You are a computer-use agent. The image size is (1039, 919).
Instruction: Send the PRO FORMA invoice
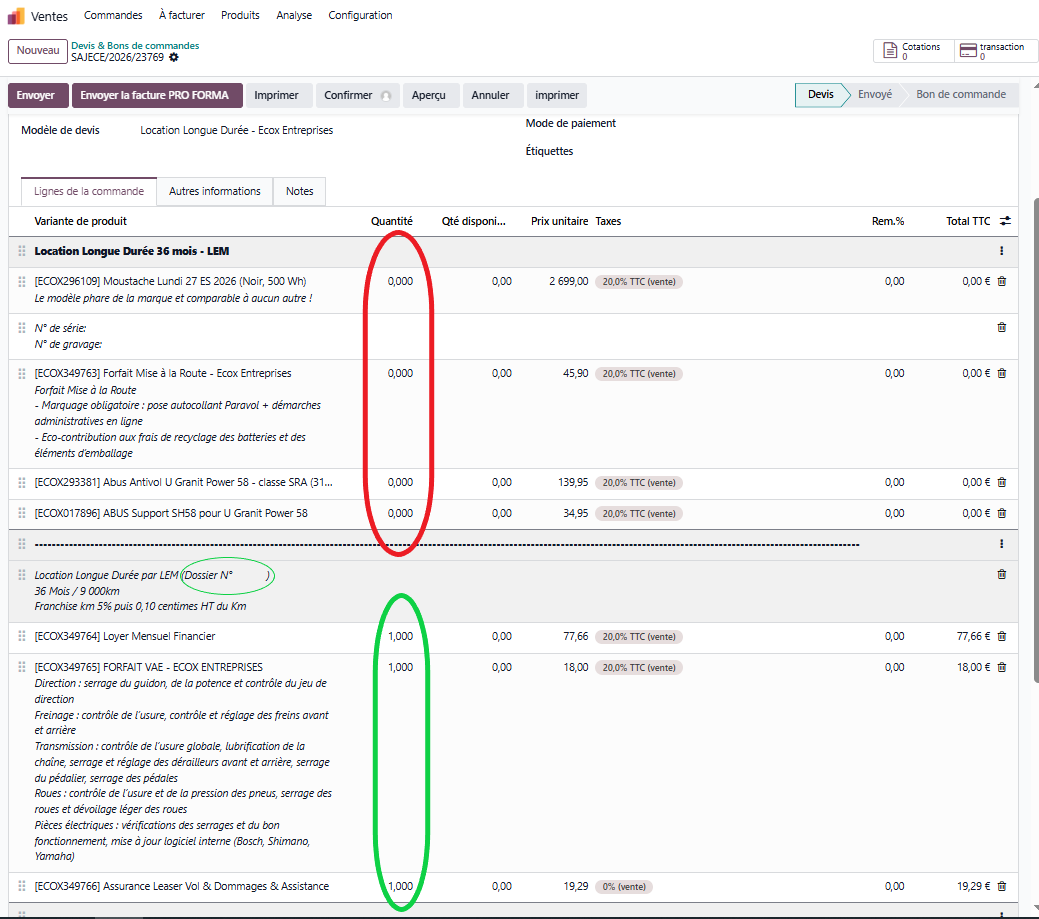(157, 95)
